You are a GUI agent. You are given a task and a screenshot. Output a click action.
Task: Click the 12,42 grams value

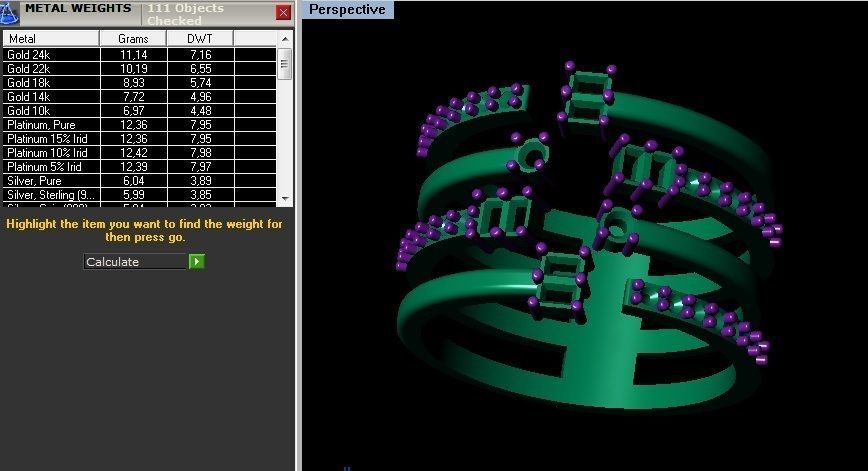[133, 153]
